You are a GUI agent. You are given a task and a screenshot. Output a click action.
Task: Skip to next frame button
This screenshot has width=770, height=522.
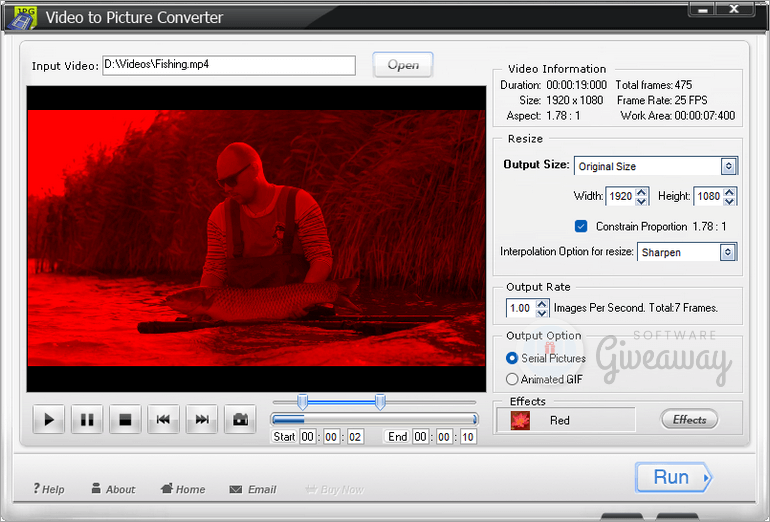pos(201,420)
